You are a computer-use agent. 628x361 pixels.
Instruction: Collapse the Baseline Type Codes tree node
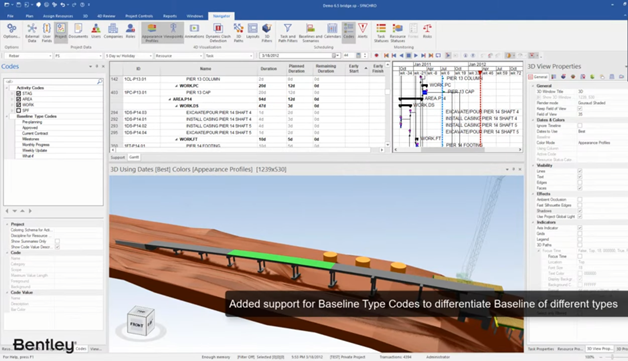[x=7, y=116]
